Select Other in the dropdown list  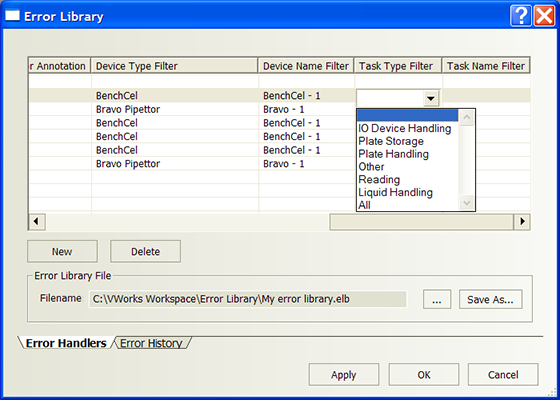click(x=371, y=167)
